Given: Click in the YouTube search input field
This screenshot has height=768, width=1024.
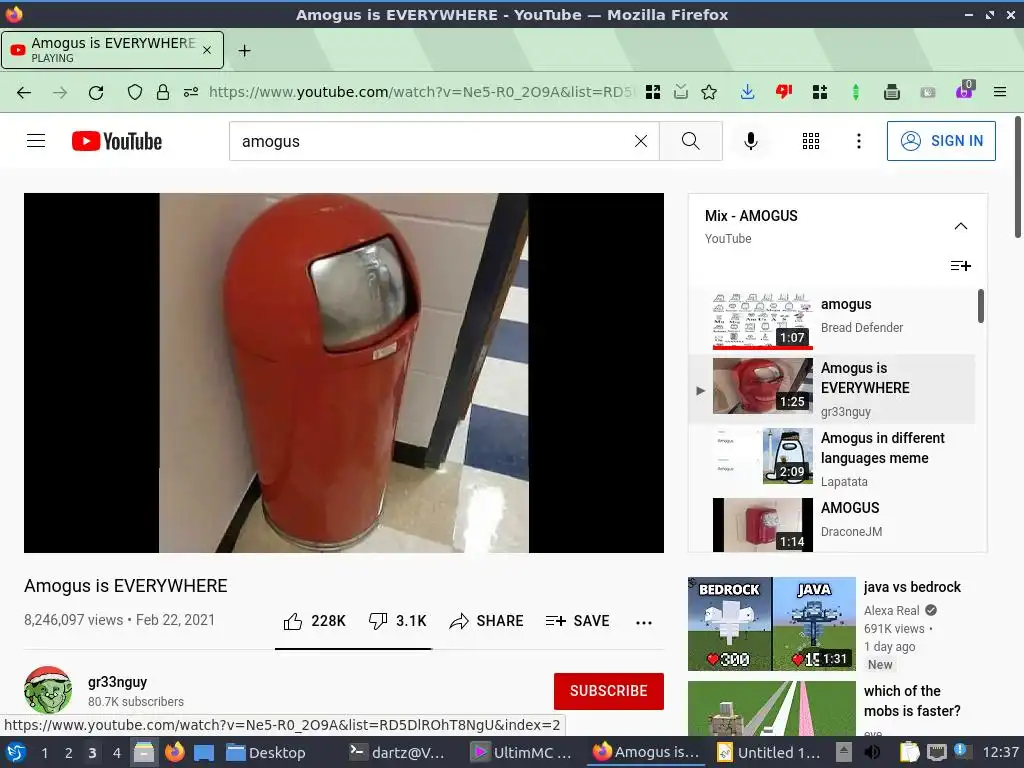Looking at the screenshot, I should click(x=431, y=141).
